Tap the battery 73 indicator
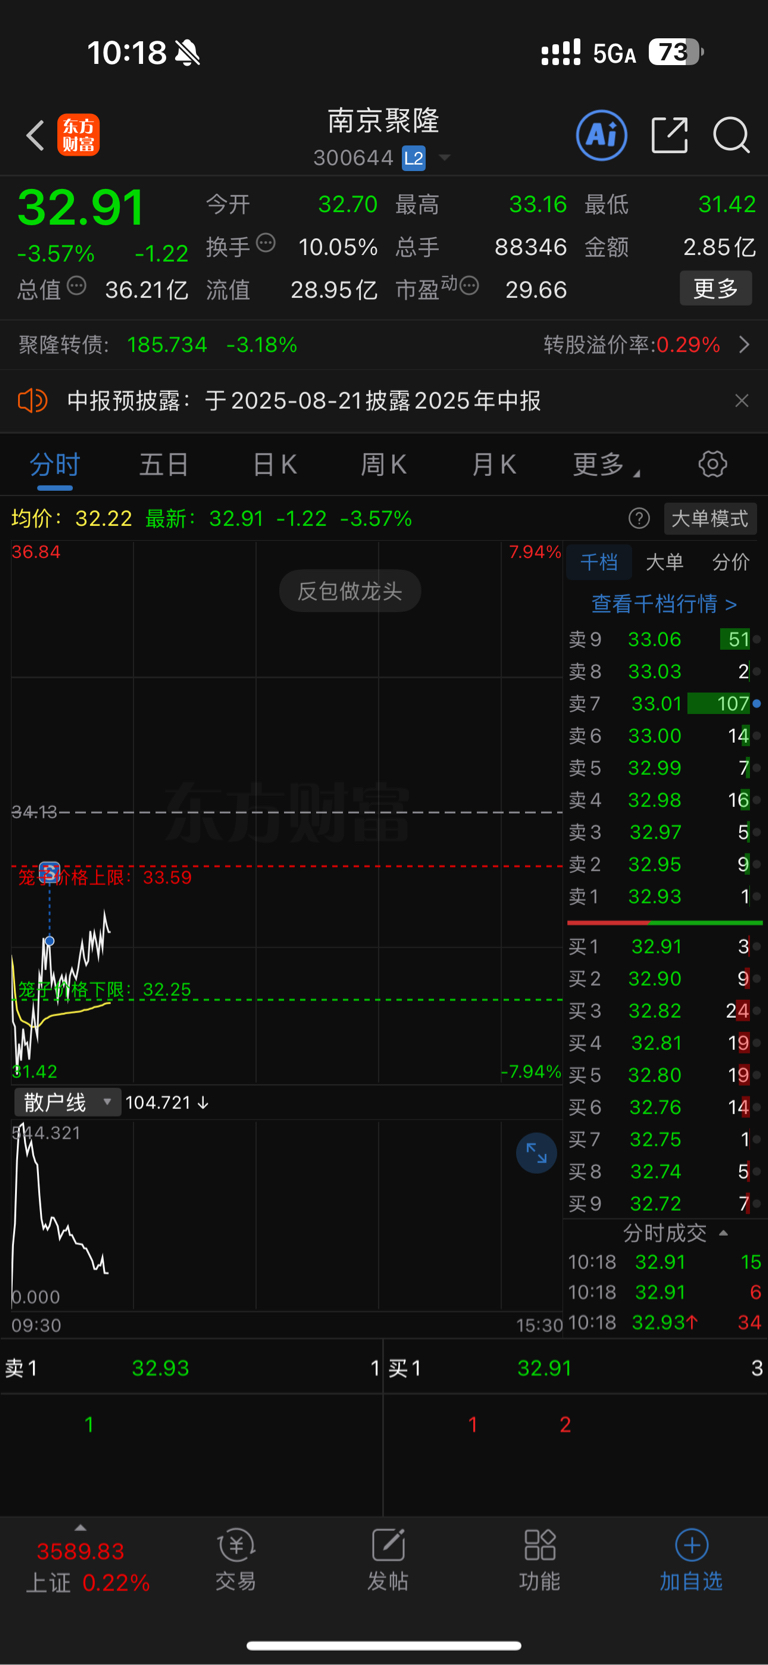768x1665 pixels. (675, 52)
